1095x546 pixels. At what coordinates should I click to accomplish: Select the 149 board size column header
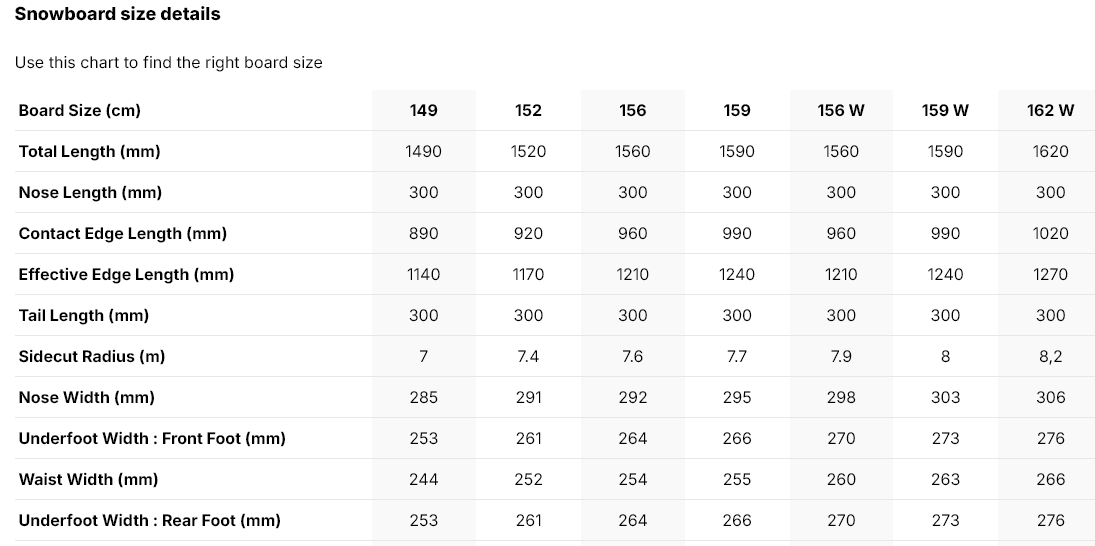[x=423, y=110]
